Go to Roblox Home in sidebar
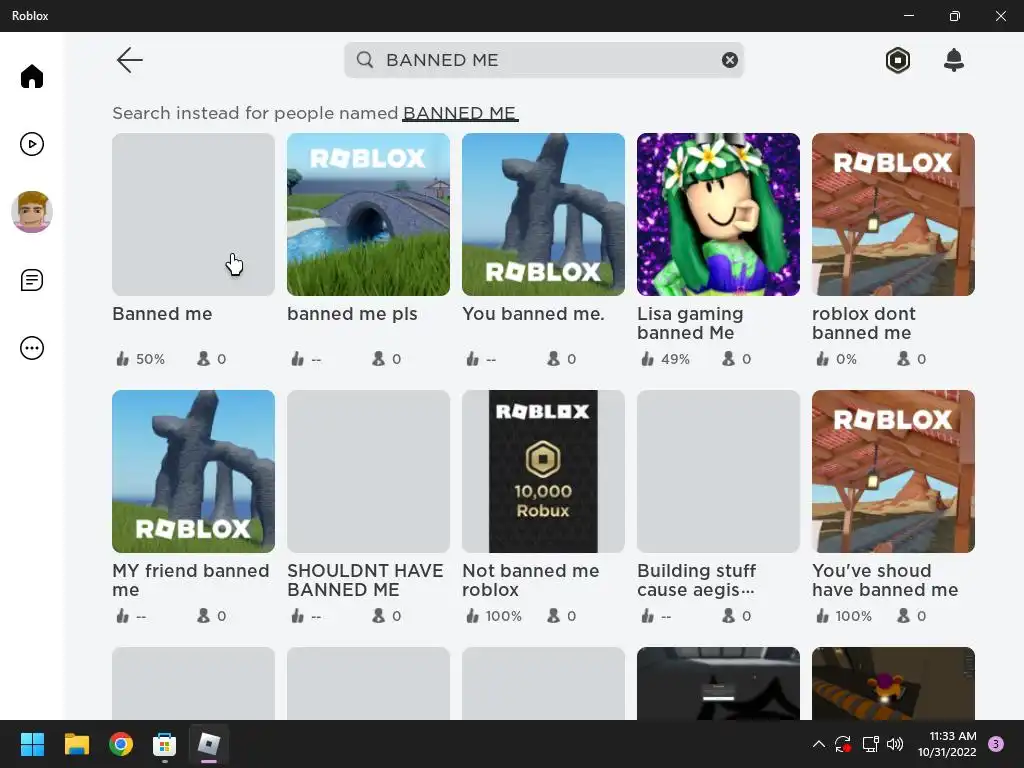 (x=31, y=76)
